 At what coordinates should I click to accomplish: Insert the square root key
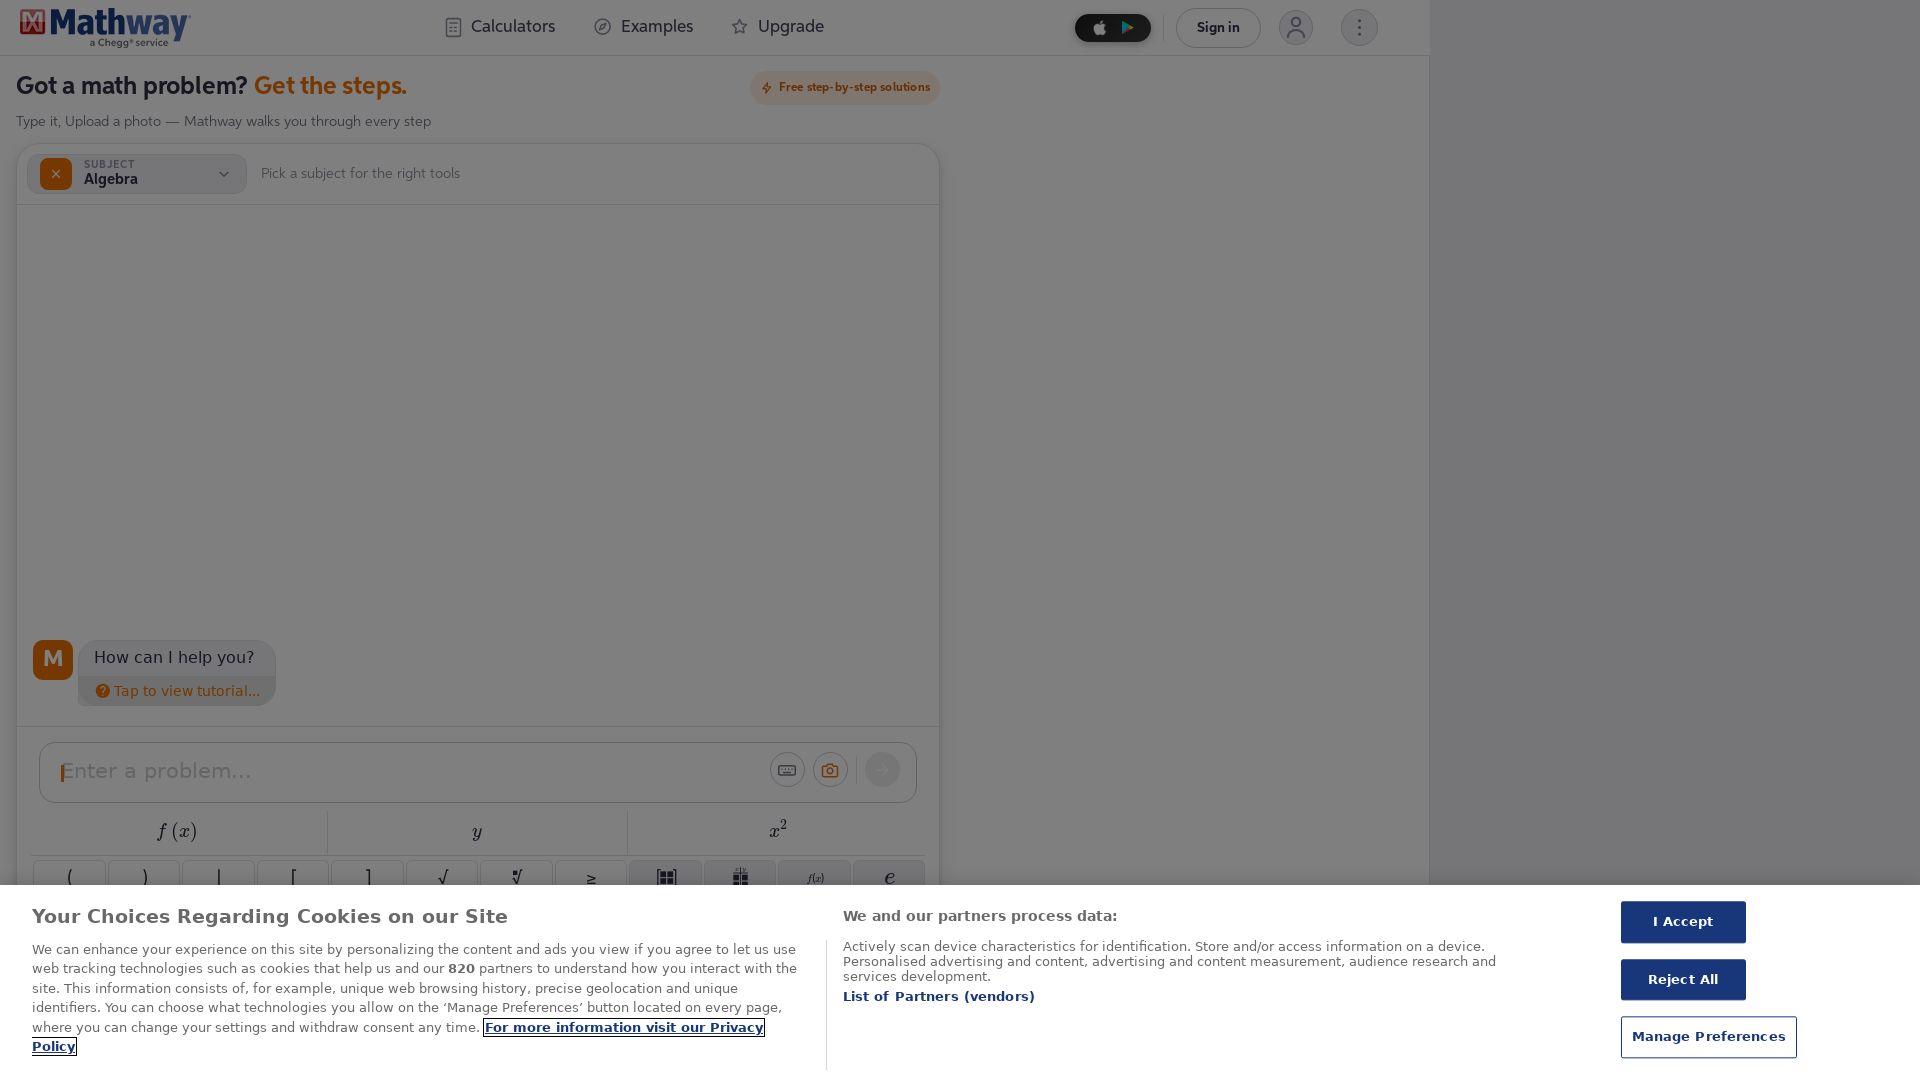pos(442,873)
